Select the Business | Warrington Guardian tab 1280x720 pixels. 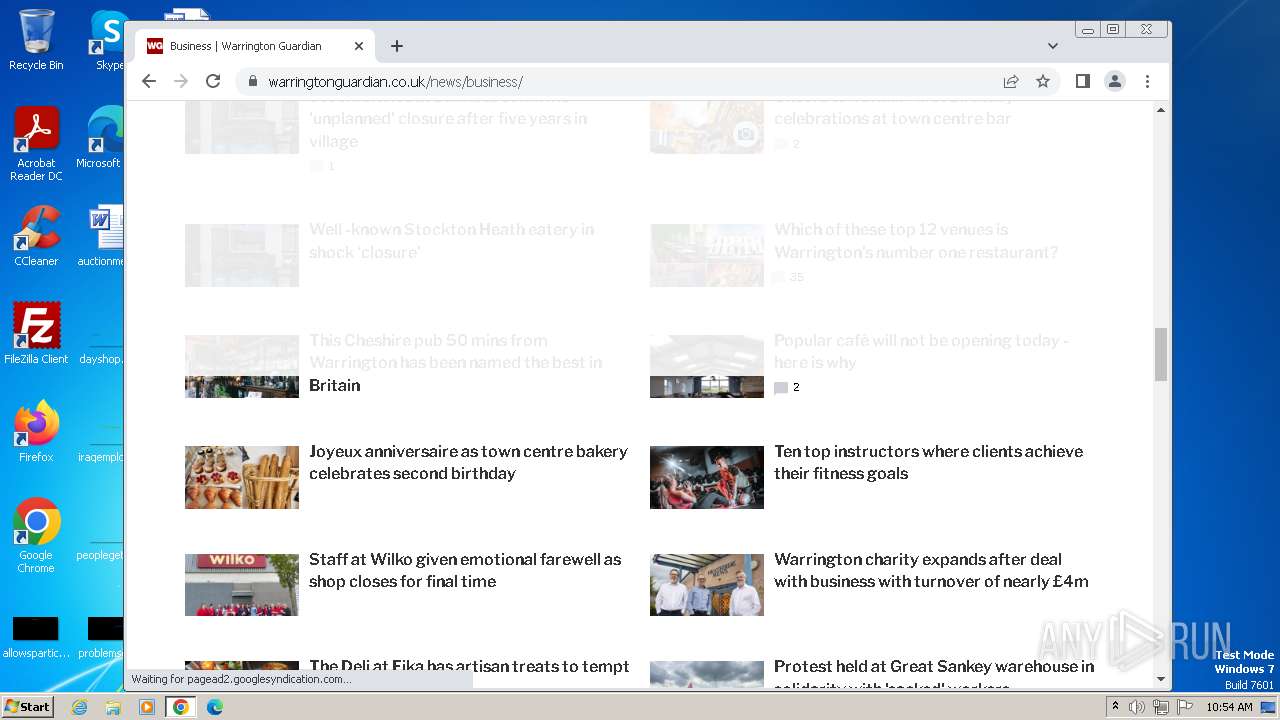(x=254, y=46)
